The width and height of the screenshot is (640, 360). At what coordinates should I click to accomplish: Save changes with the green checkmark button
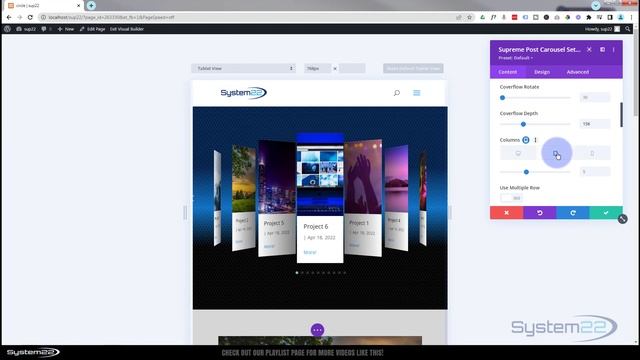point(606,213)
